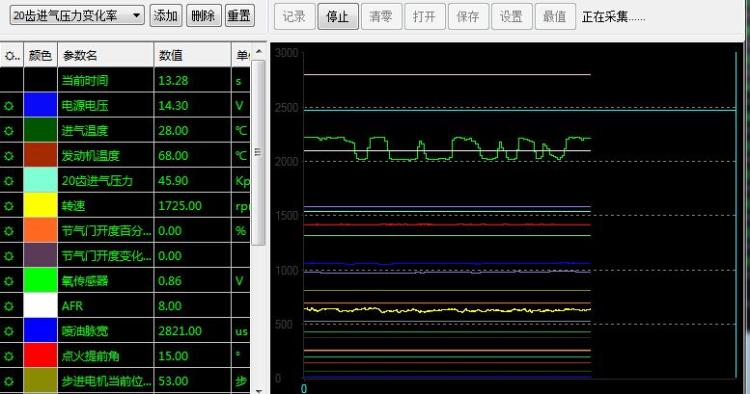Click the orange swatch for 节气门开度百分
Screen dimensions: 750x394
coord(40,230)
